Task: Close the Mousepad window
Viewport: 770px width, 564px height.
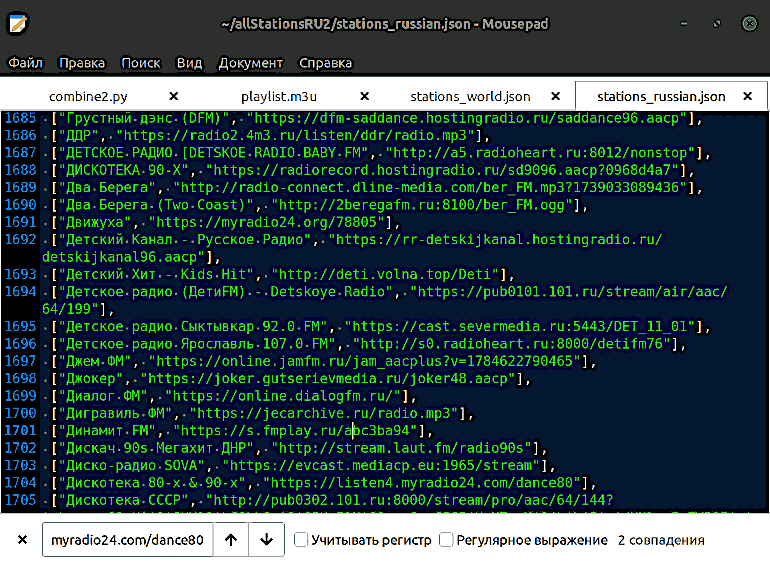Action: pyautogui.click(x=749, y=24)
